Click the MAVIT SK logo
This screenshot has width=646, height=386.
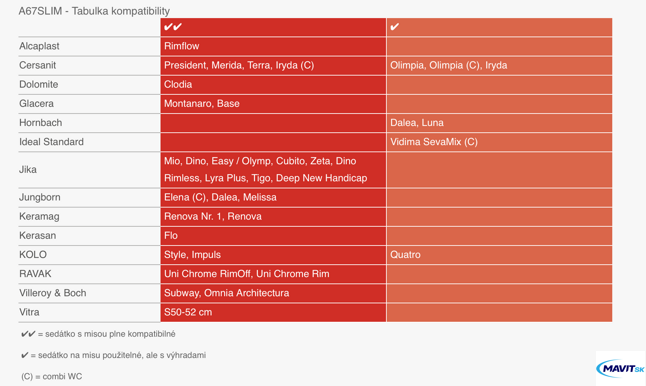point(620,367)
